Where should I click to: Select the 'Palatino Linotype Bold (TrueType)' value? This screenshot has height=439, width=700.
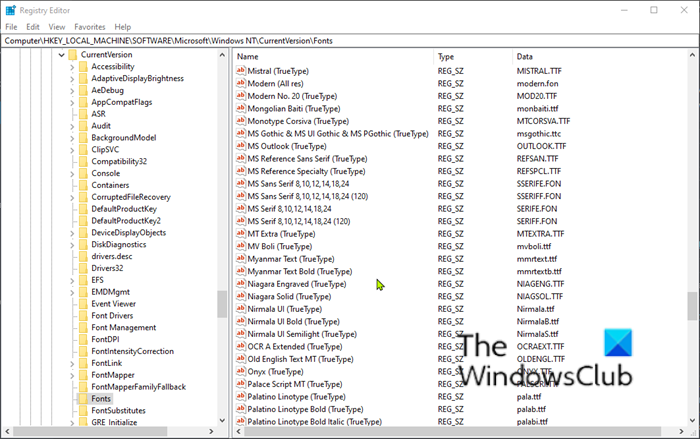pos(305,409)
